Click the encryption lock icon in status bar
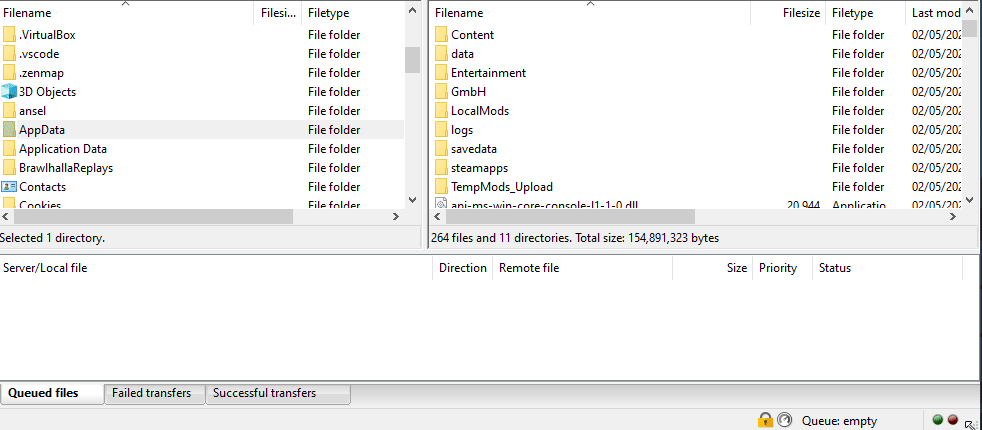The image size is (982, 430). (765, 420)
